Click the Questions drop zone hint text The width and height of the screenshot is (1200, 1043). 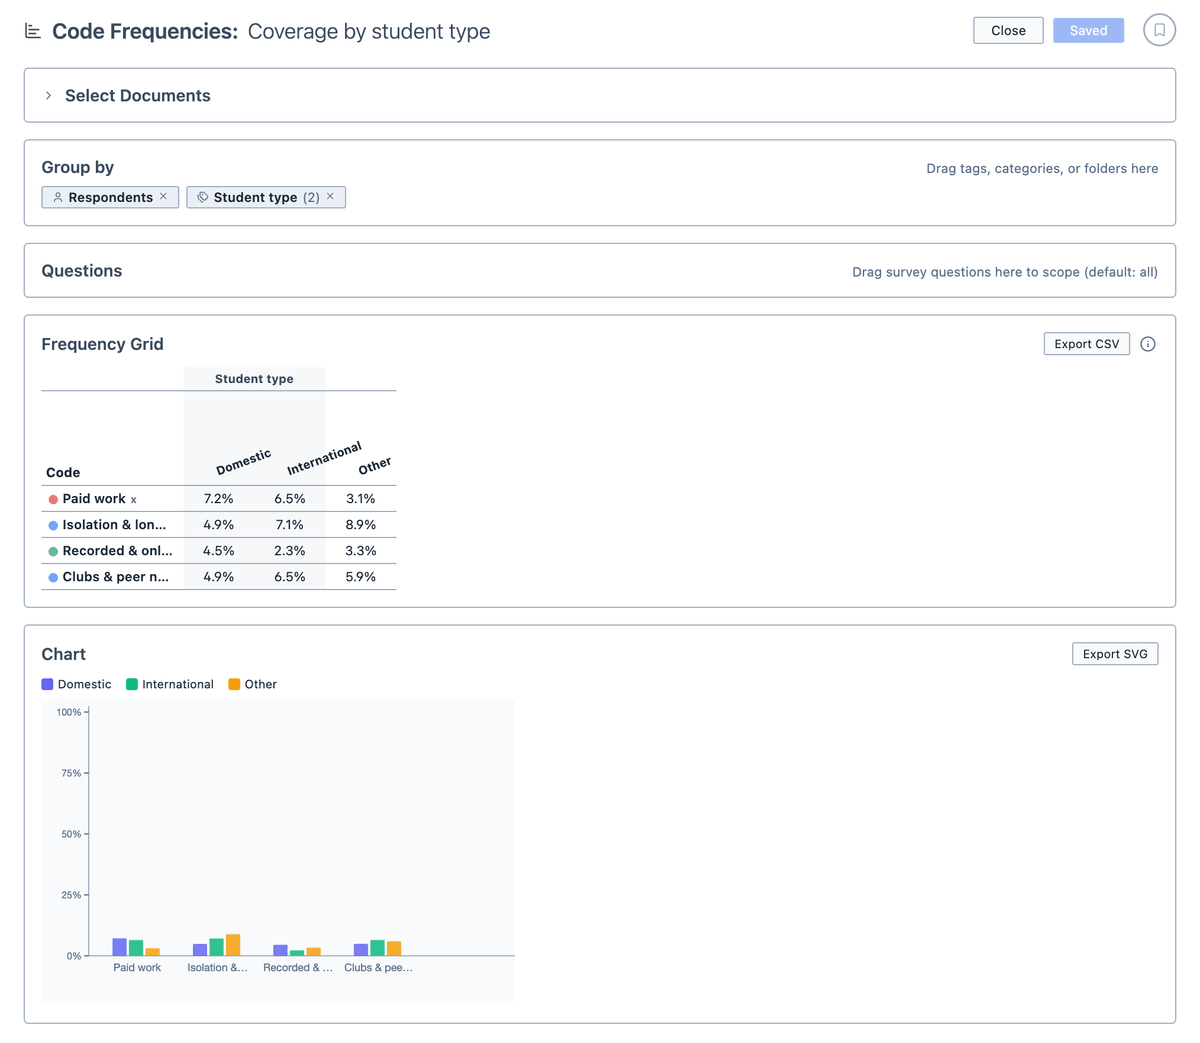pos(1005,272)
